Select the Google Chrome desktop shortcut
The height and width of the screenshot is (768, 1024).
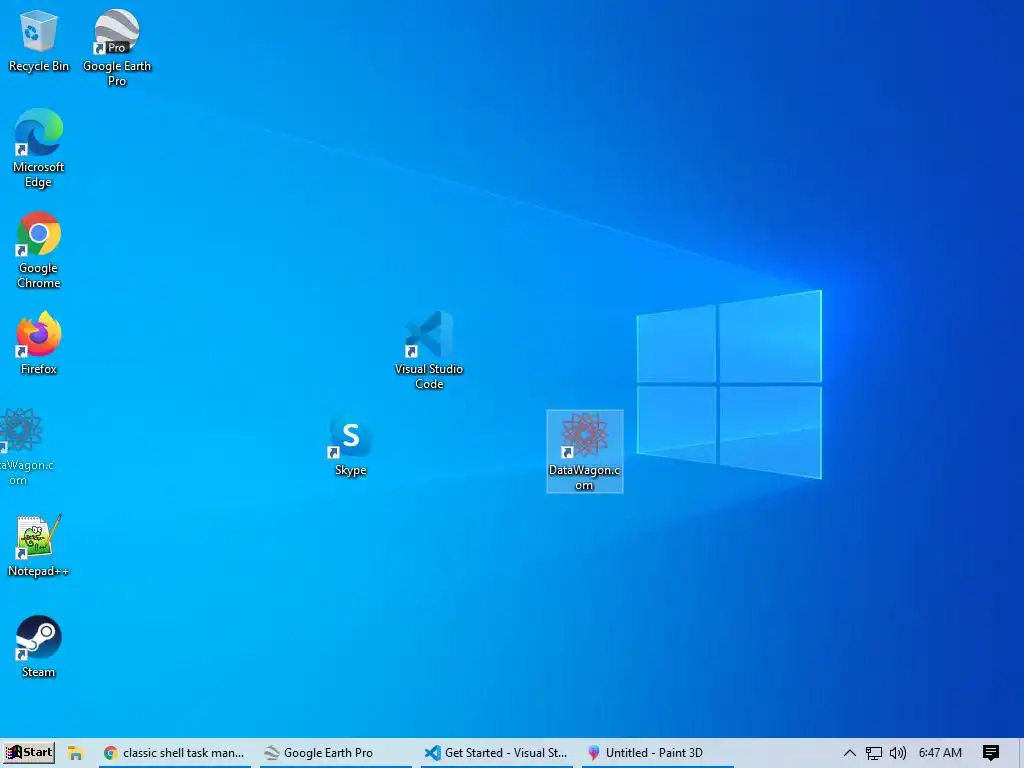(x=39, y=249)
